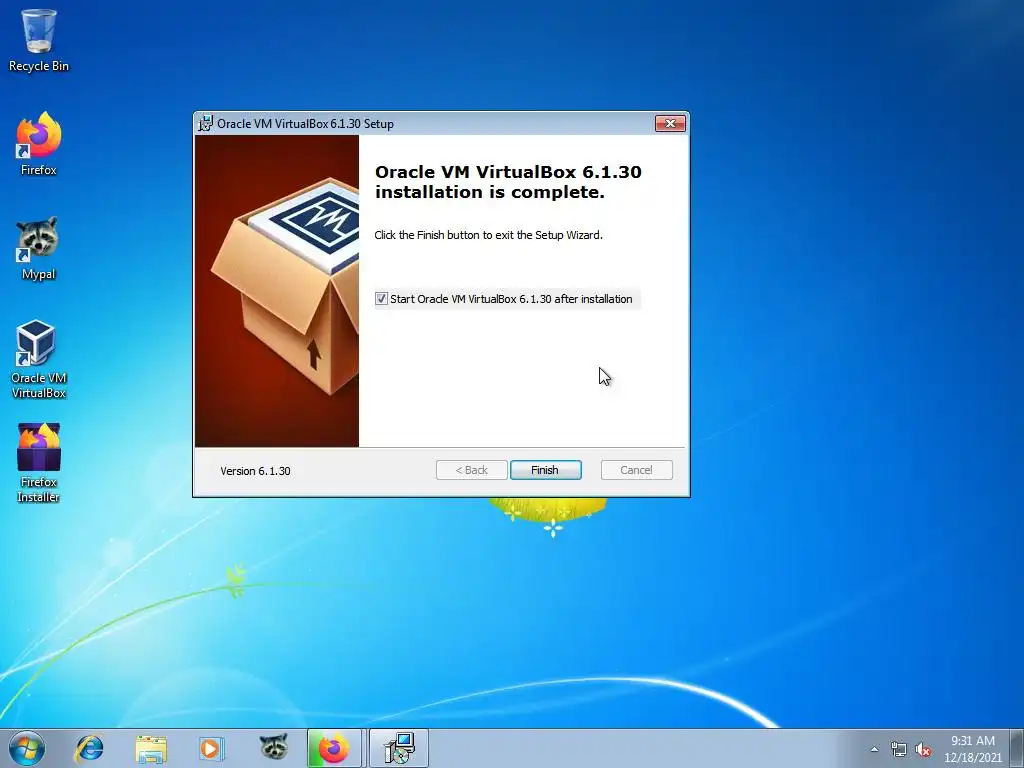Click the disabled Back button
Image resolution: width=1024 pixels, height=768 pixels.
(x=472, y=470)
